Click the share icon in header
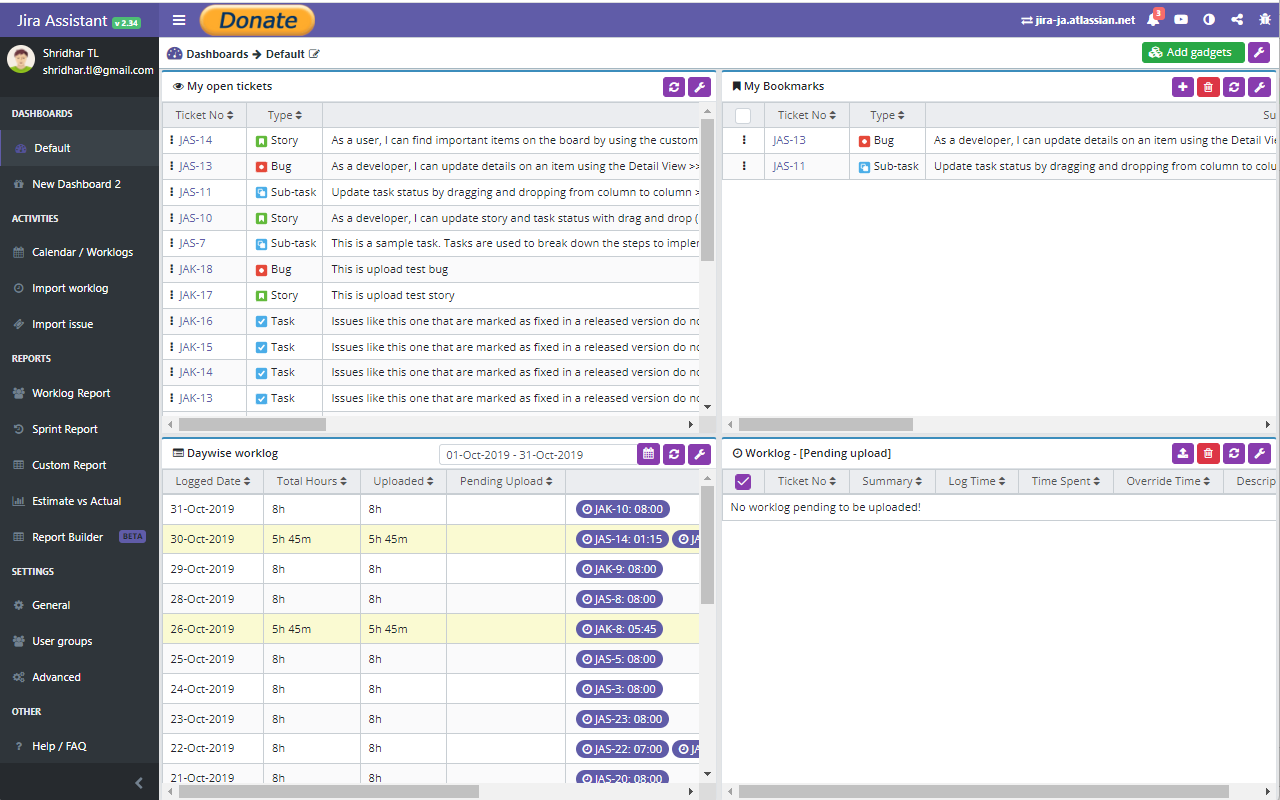Viewport: 1280px width, 800px height. point(1237,20)
